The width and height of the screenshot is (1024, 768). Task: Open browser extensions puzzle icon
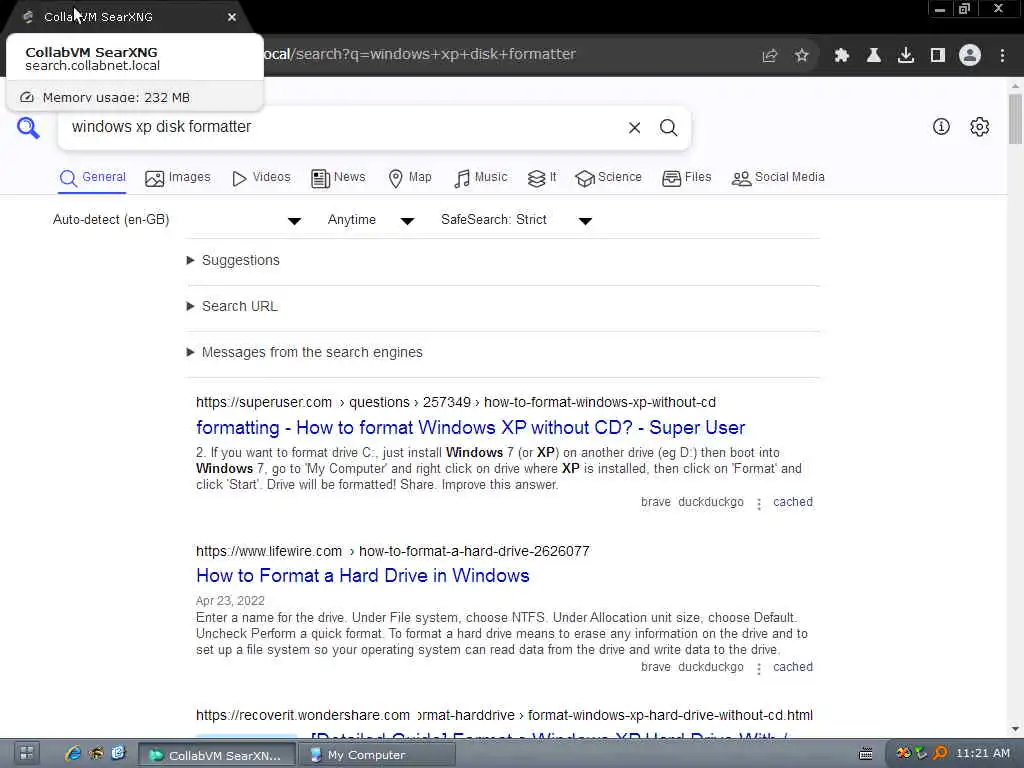click(x=841, y=56)
